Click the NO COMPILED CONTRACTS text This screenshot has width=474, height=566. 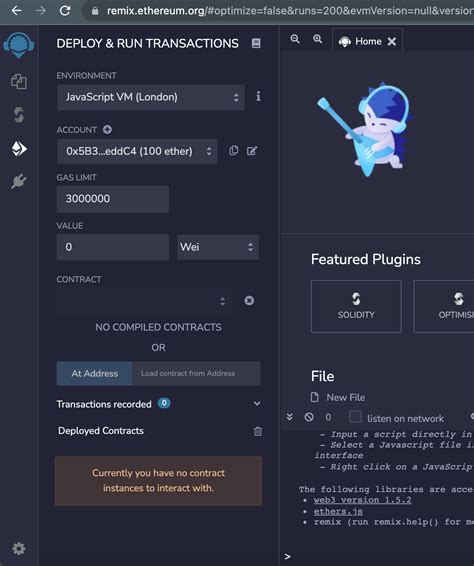pos(158,327)
